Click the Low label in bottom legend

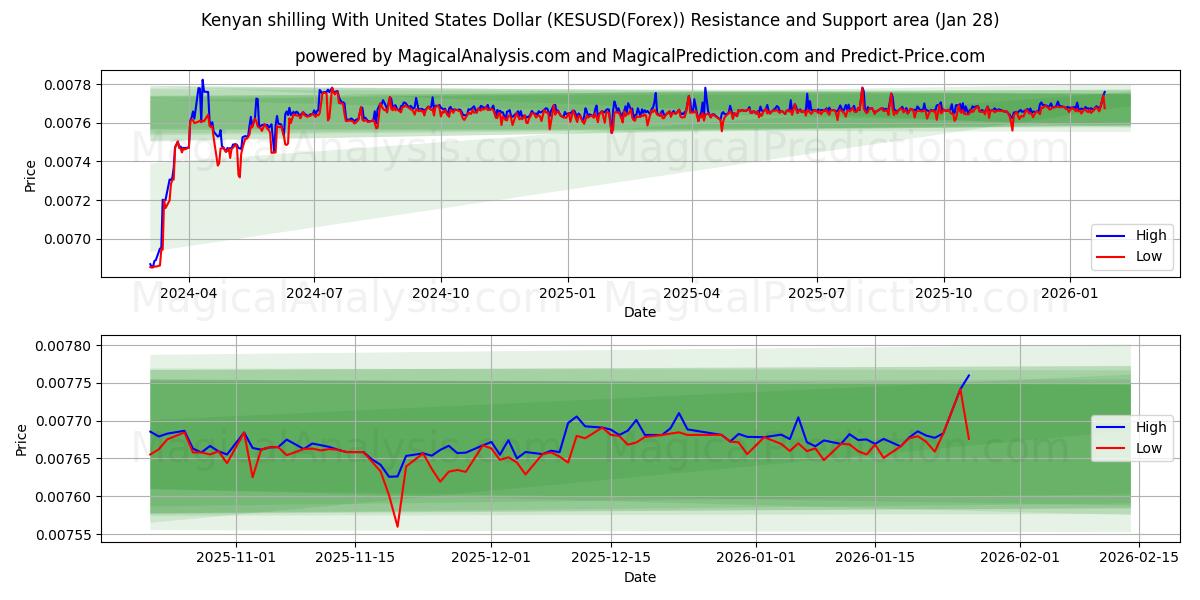1148,450
